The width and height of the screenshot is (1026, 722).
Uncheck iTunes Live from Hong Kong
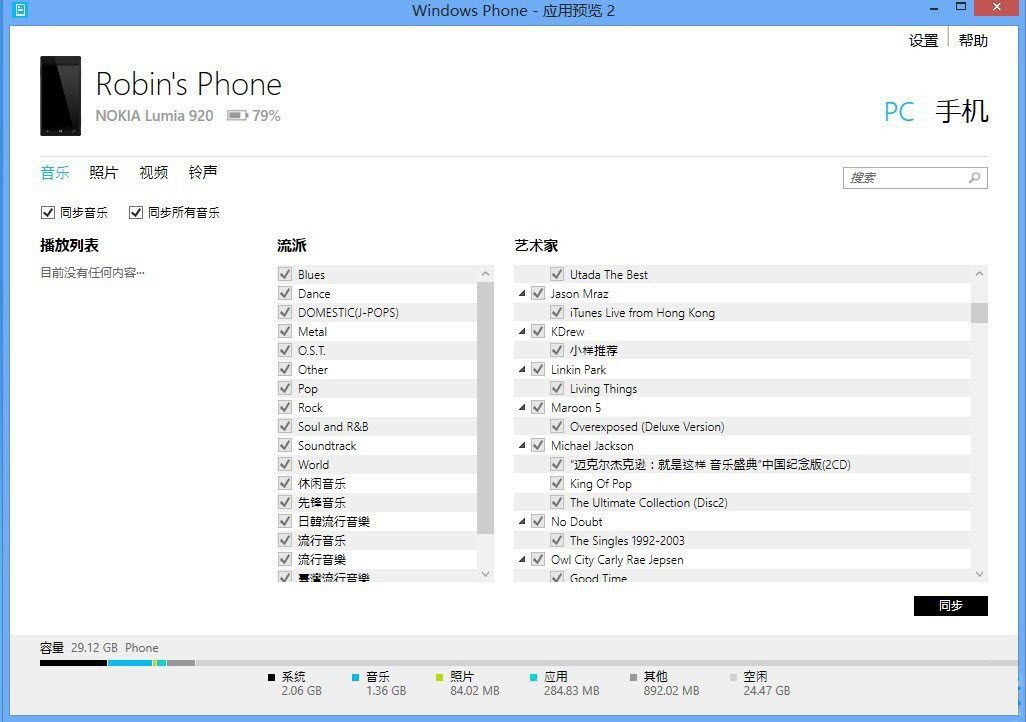coord(557,312)
